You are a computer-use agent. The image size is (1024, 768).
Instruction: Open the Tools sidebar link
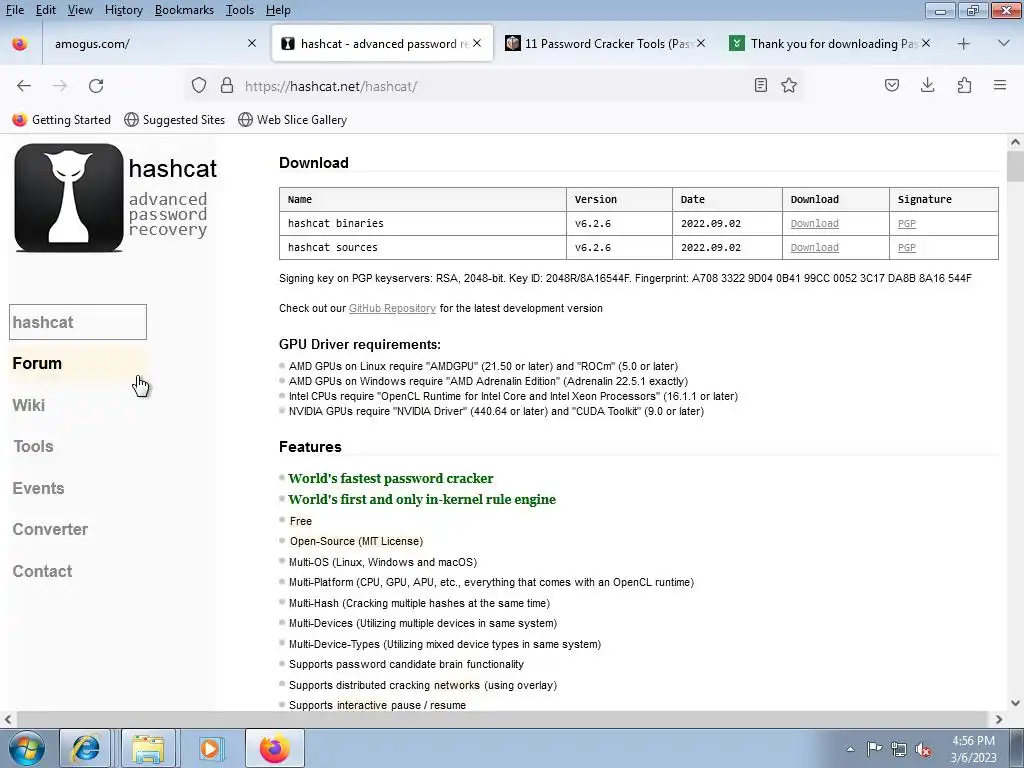pos(33,446)
